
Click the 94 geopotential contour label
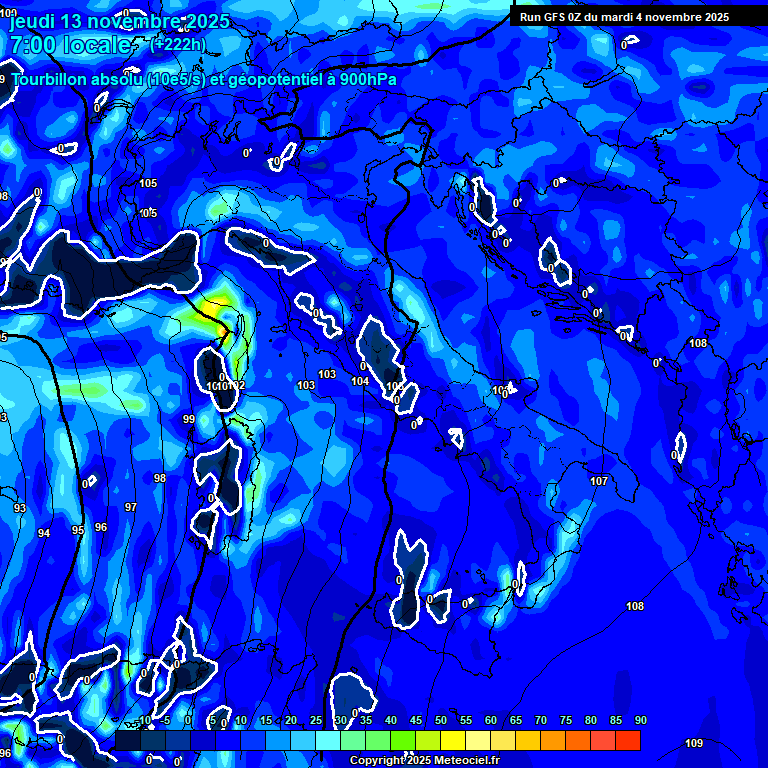44,534
